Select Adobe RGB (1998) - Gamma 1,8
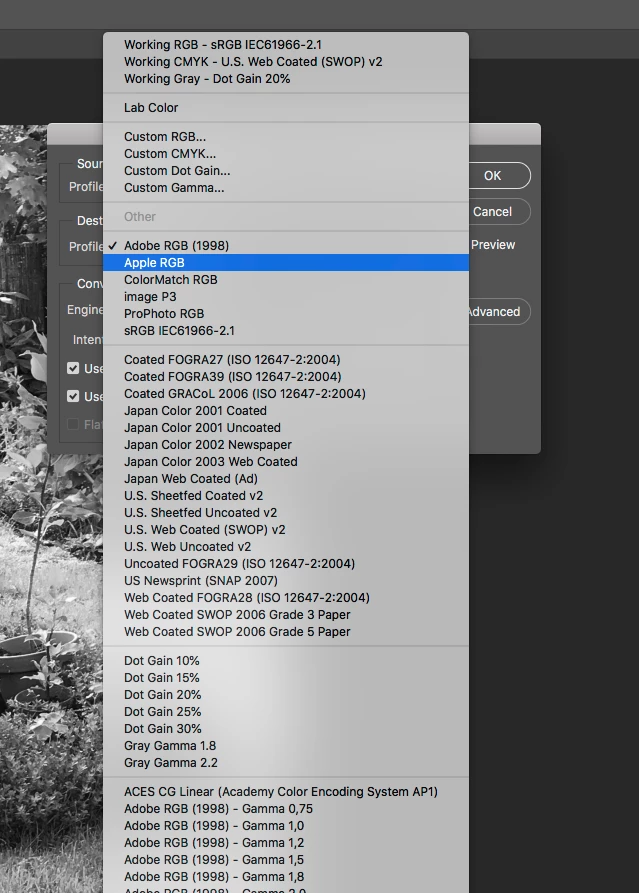The width and height of the screenshot is (639, 893). pyautogui.click(x=286, y=877)
